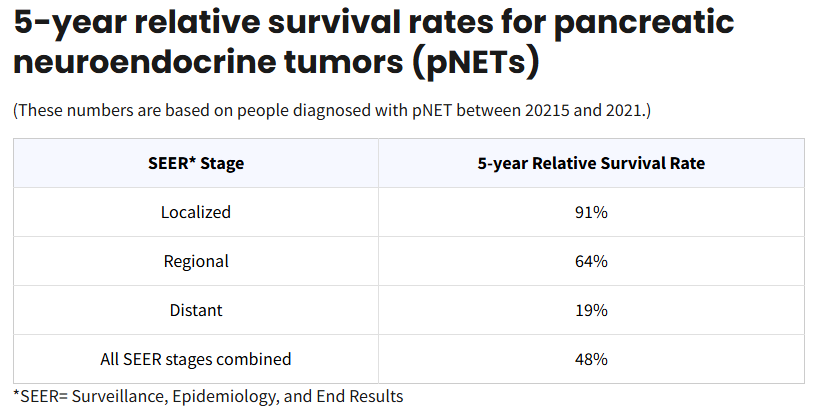Click the "Localized" stage cell
816x412 pixels.
pos(196,212)
